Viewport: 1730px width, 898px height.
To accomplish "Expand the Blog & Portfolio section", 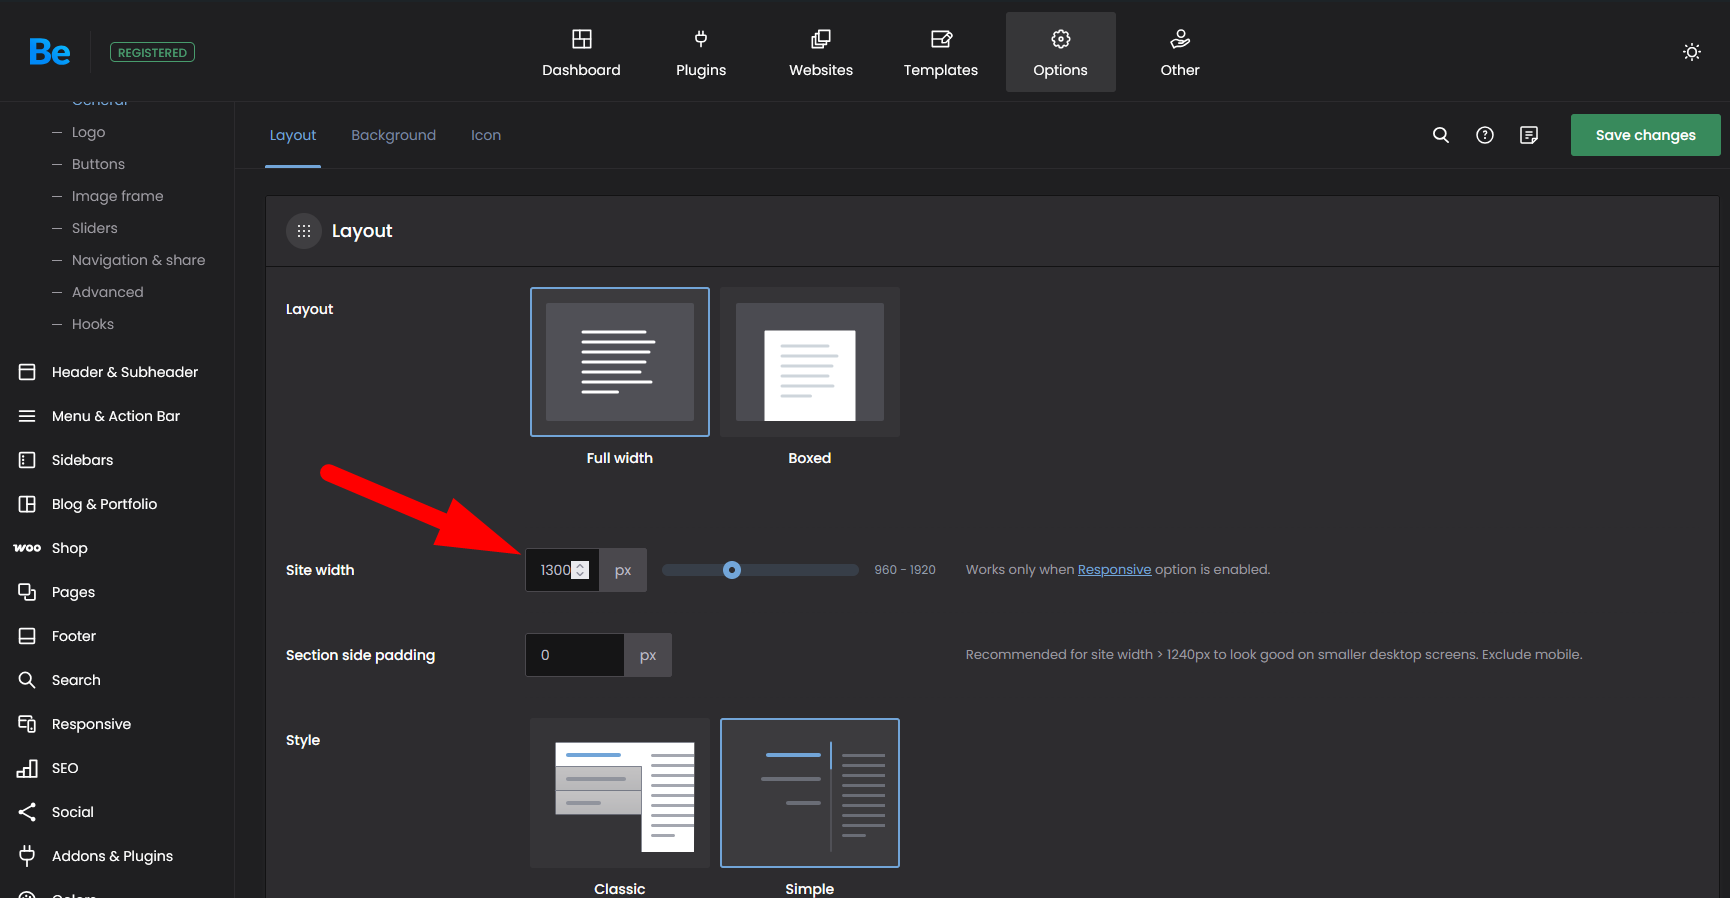I will tap(104, 504).
